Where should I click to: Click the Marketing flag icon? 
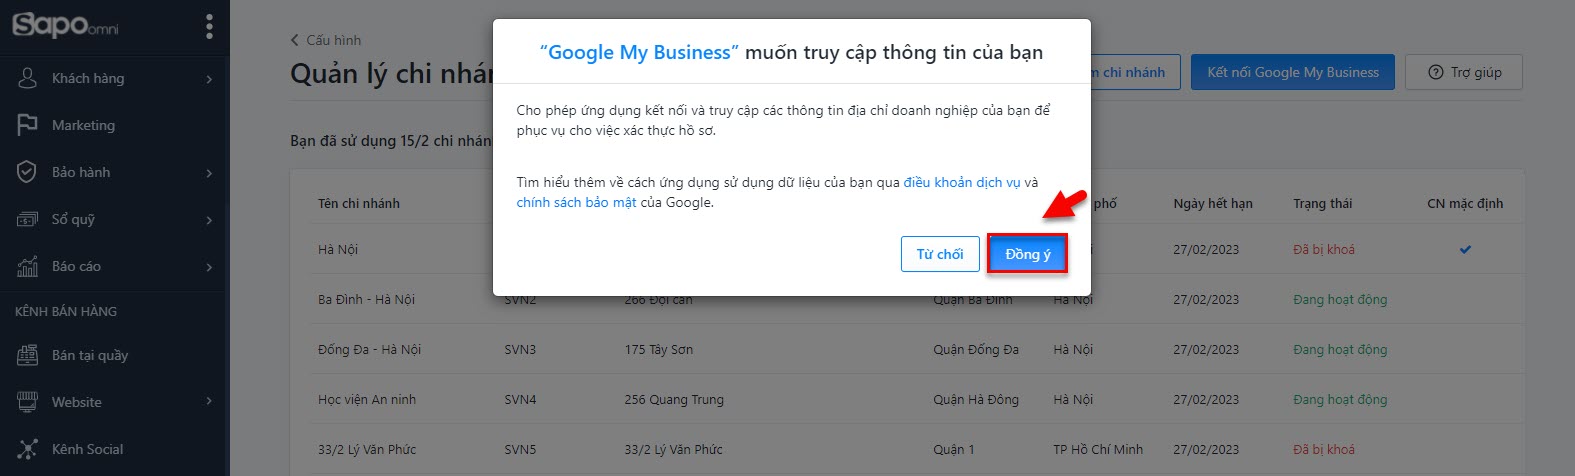27,125
